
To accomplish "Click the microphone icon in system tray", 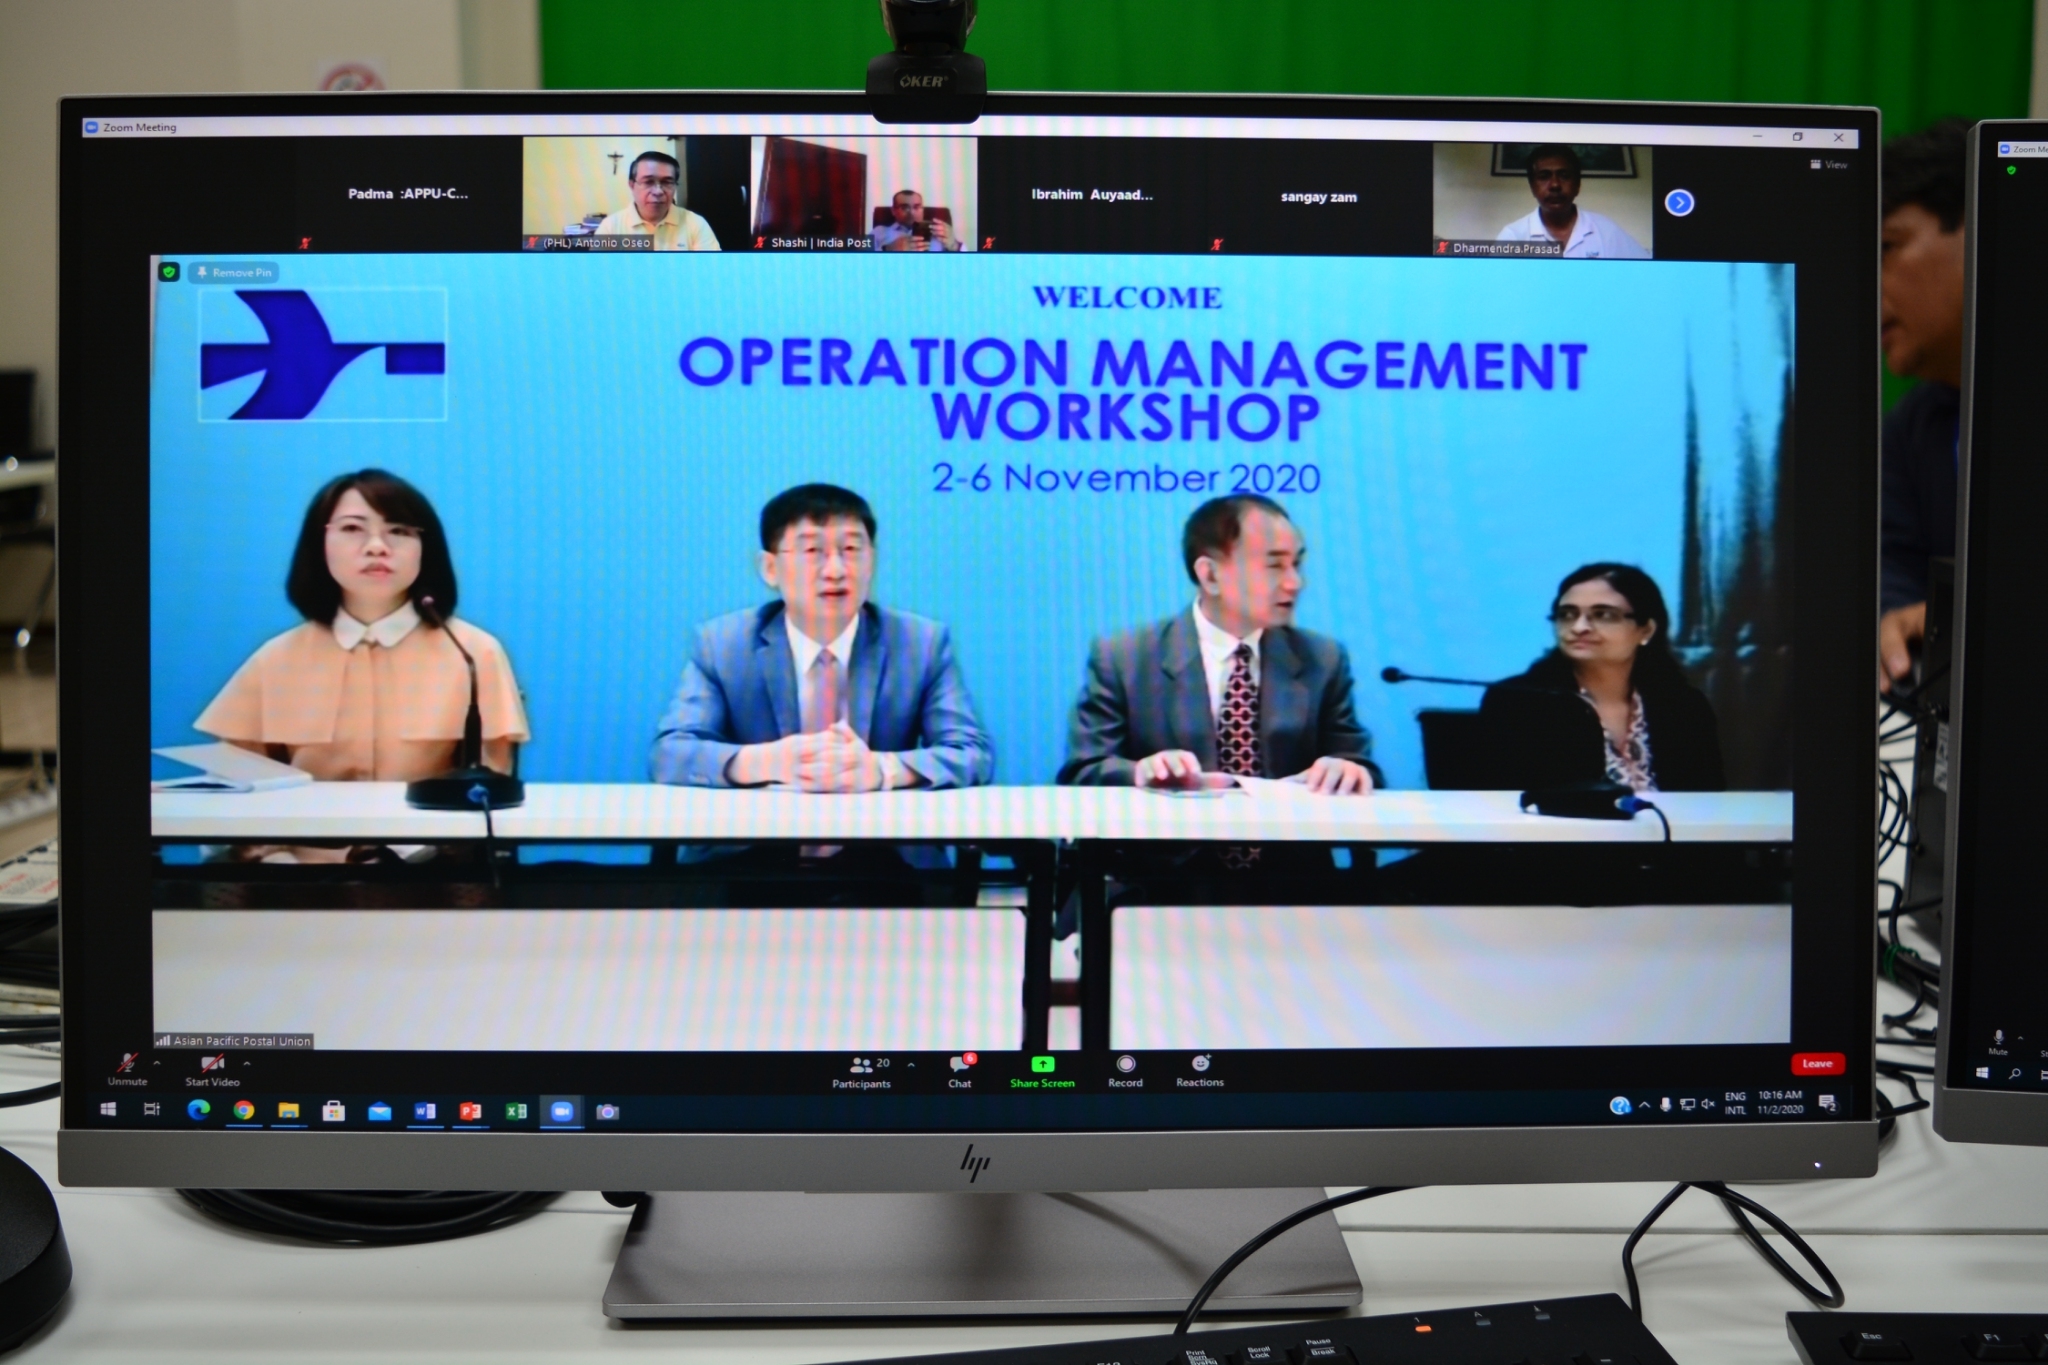I will 1665,1105.
